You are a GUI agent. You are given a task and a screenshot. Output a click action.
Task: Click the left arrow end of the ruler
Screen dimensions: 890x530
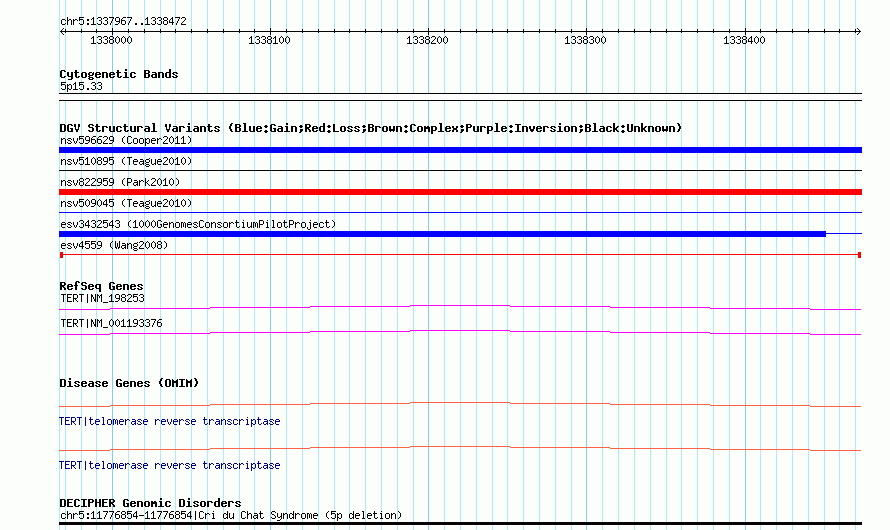click(62, 31)
